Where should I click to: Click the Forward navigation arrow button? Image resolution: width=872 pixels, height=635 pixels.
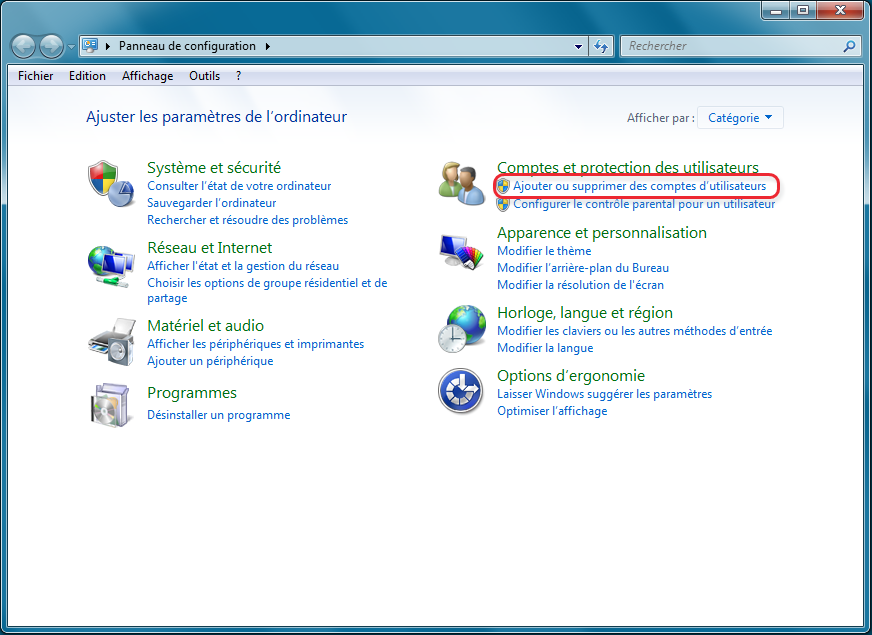pos(52,46)
